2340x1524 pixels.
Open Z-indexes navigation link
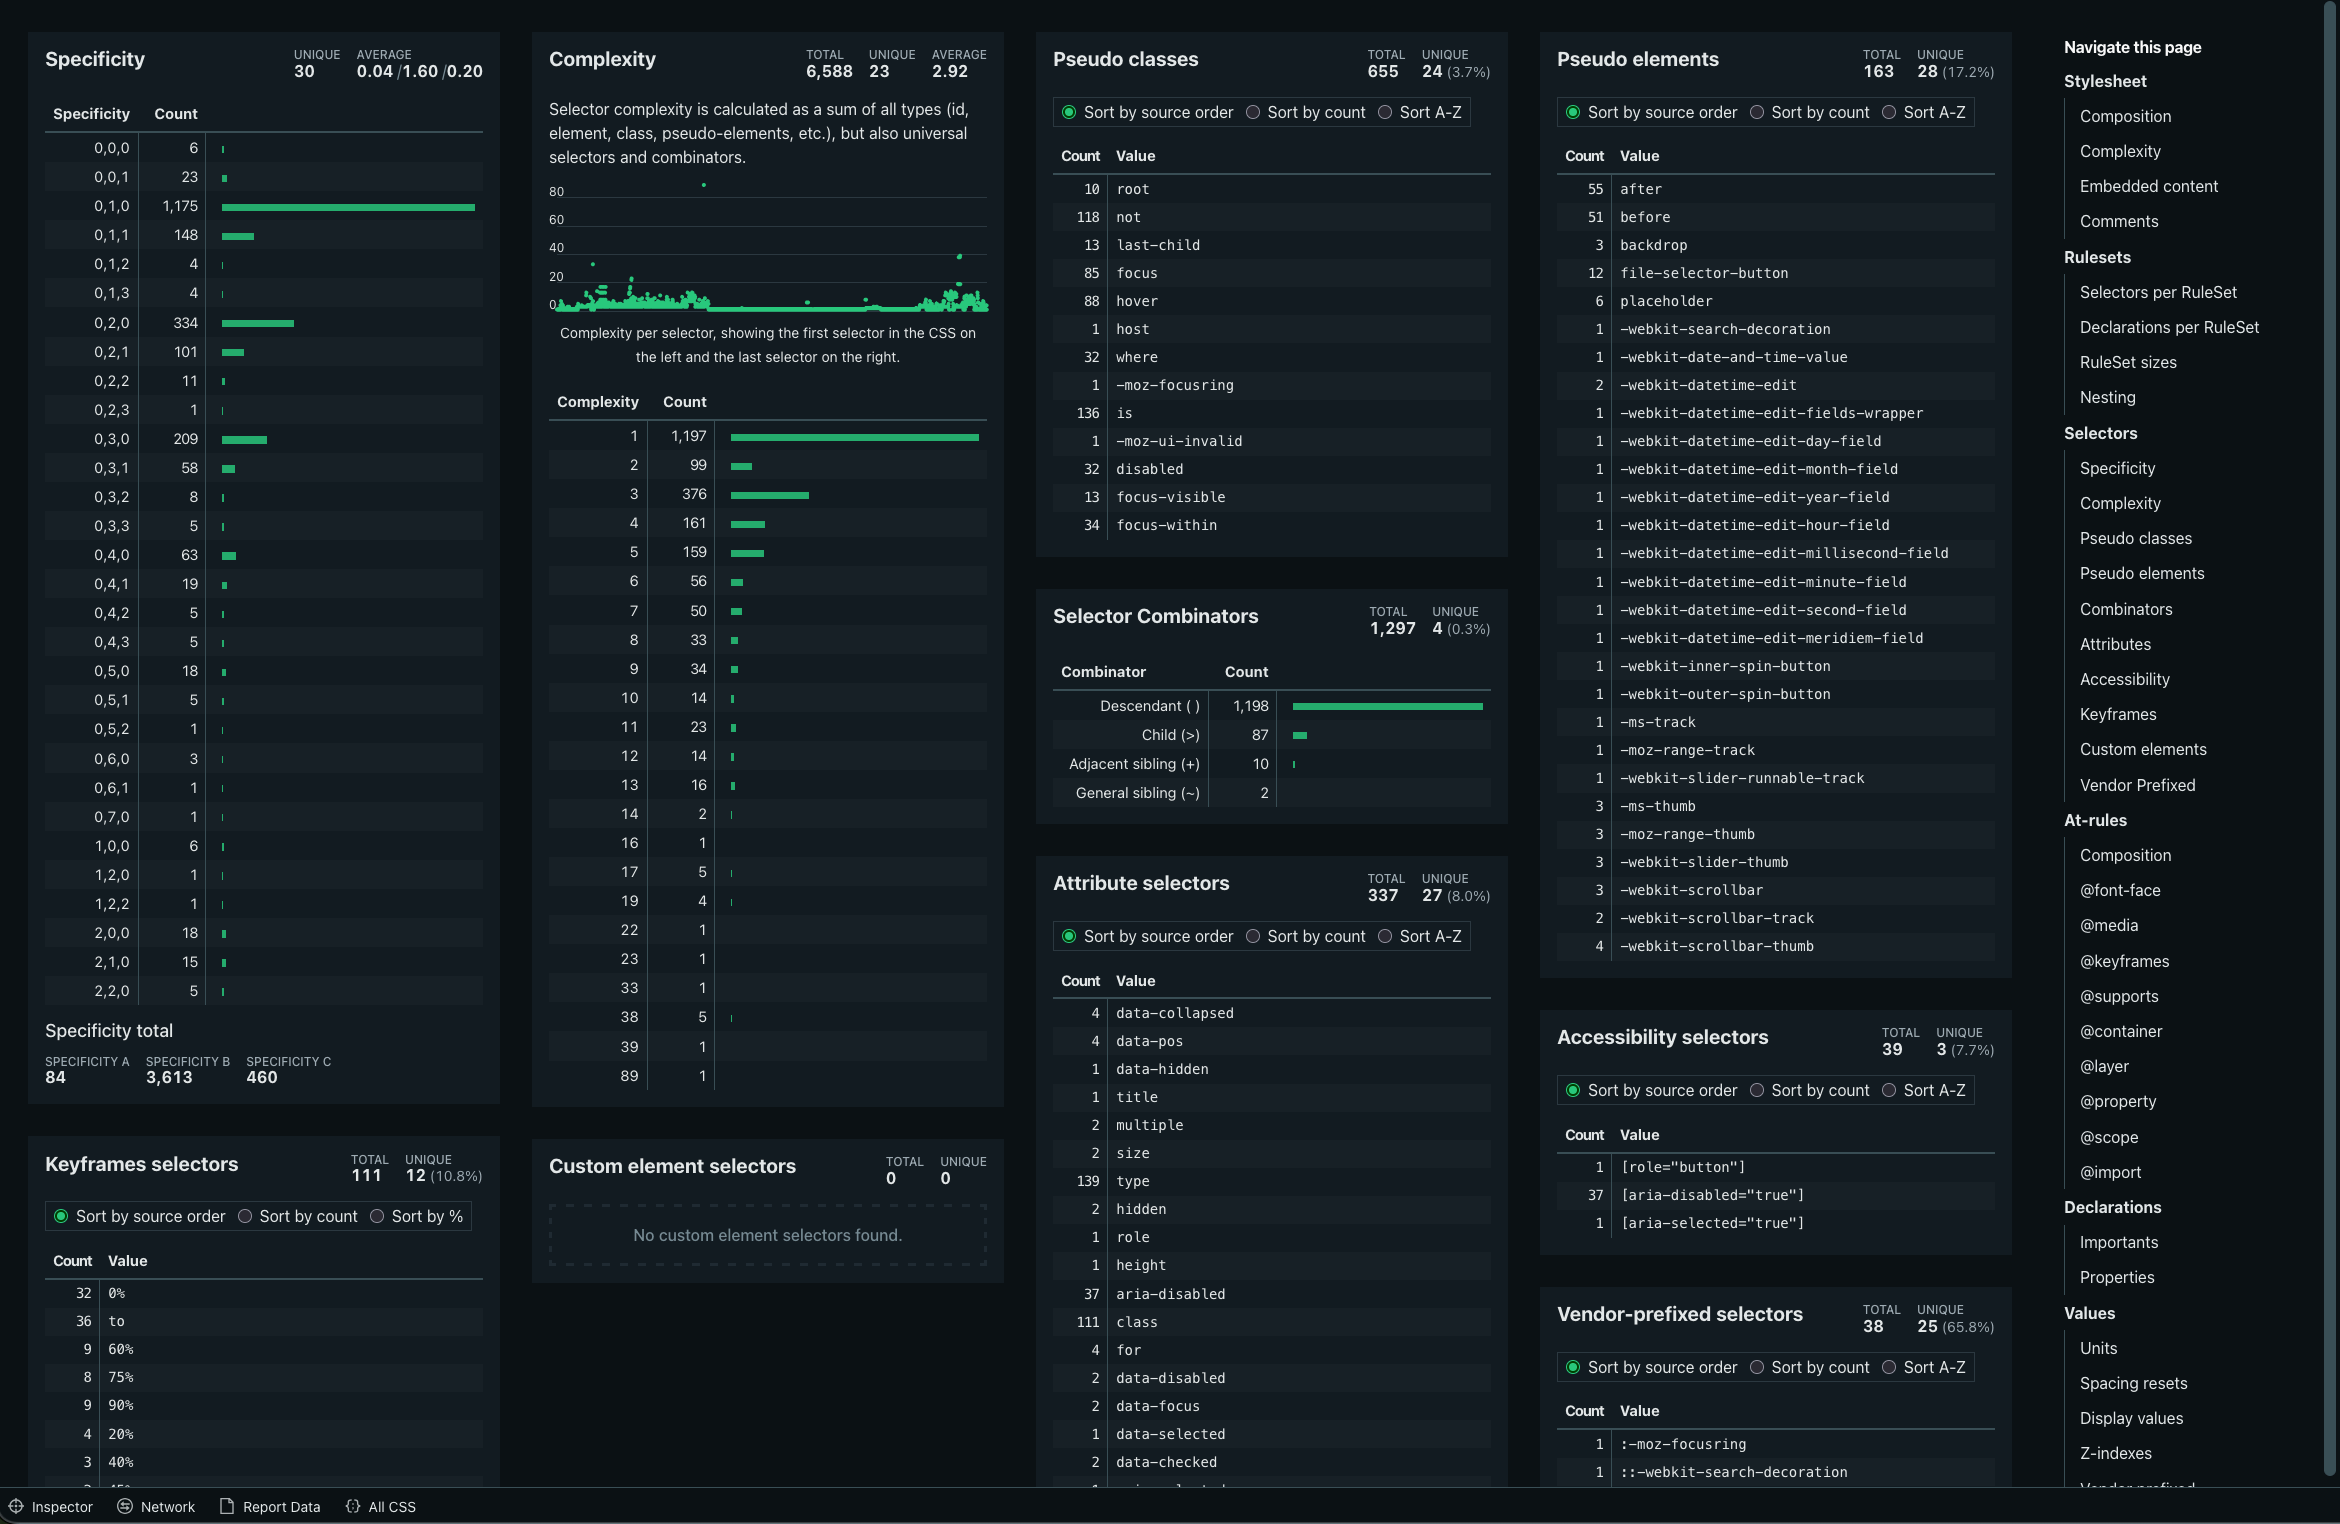2115,1453
